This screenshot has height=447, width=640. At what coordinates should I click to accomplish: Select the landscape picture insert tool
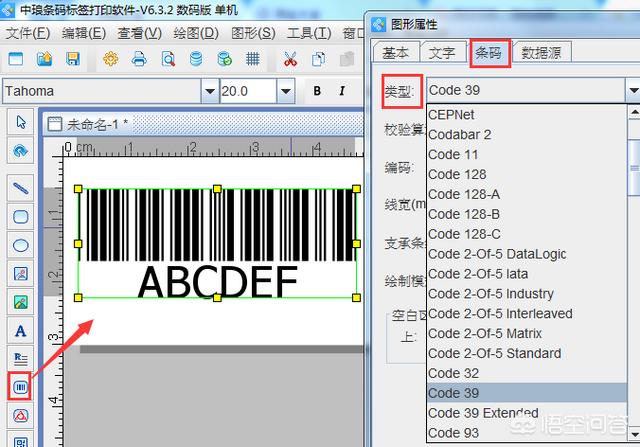click(20, 302)
